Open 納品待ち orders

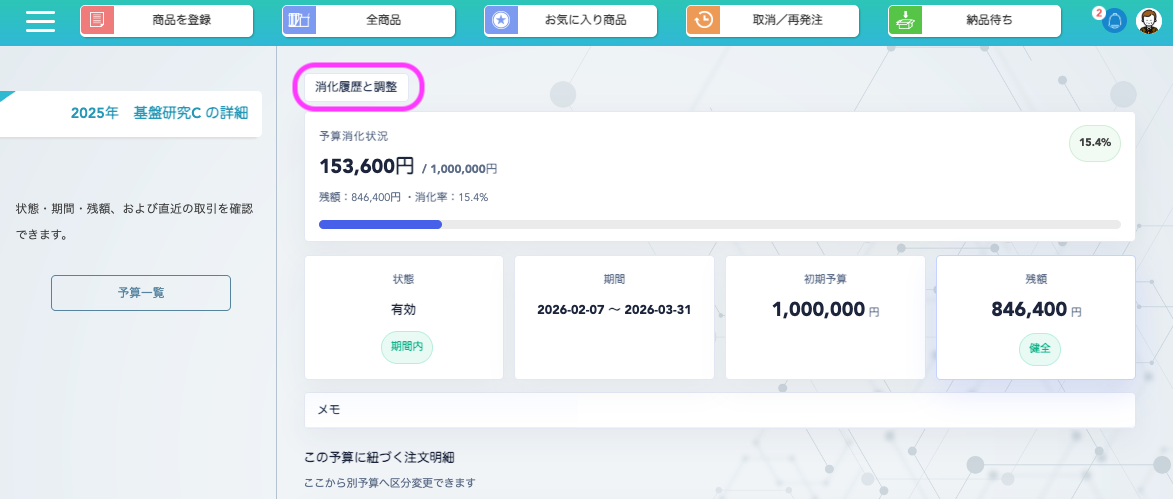pyautogui.click(x=989, y=21)
